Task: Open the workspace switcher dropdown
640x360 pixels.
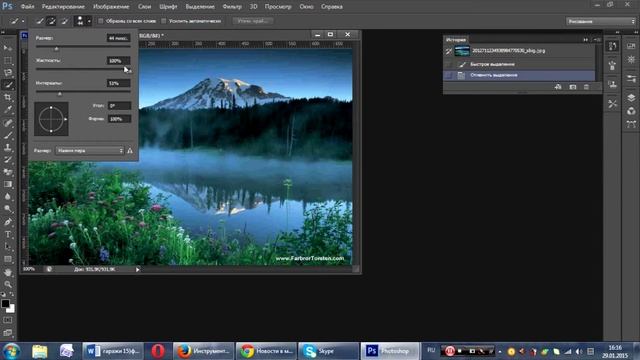Action: pyautogui.click(x=600, y=21)
